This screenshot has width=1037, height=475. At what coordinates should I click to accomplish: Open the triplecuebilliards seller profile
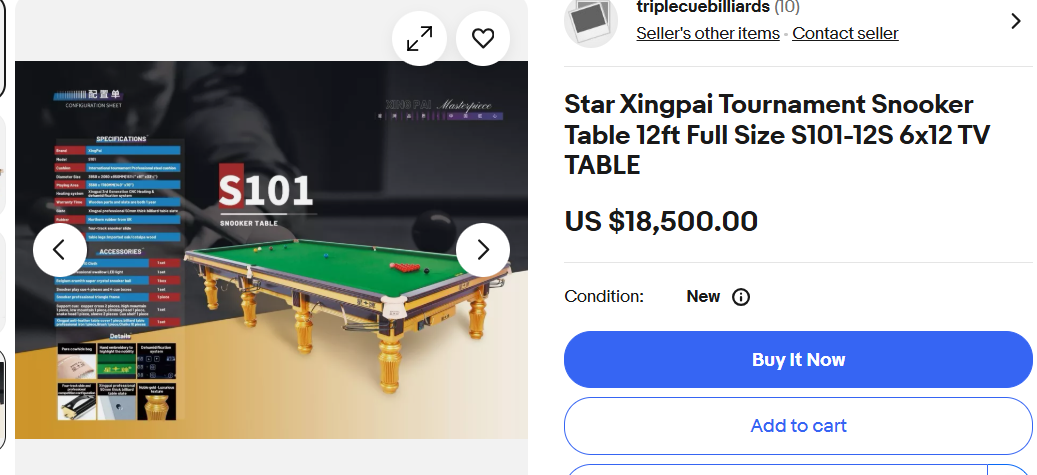pos(702,7)
